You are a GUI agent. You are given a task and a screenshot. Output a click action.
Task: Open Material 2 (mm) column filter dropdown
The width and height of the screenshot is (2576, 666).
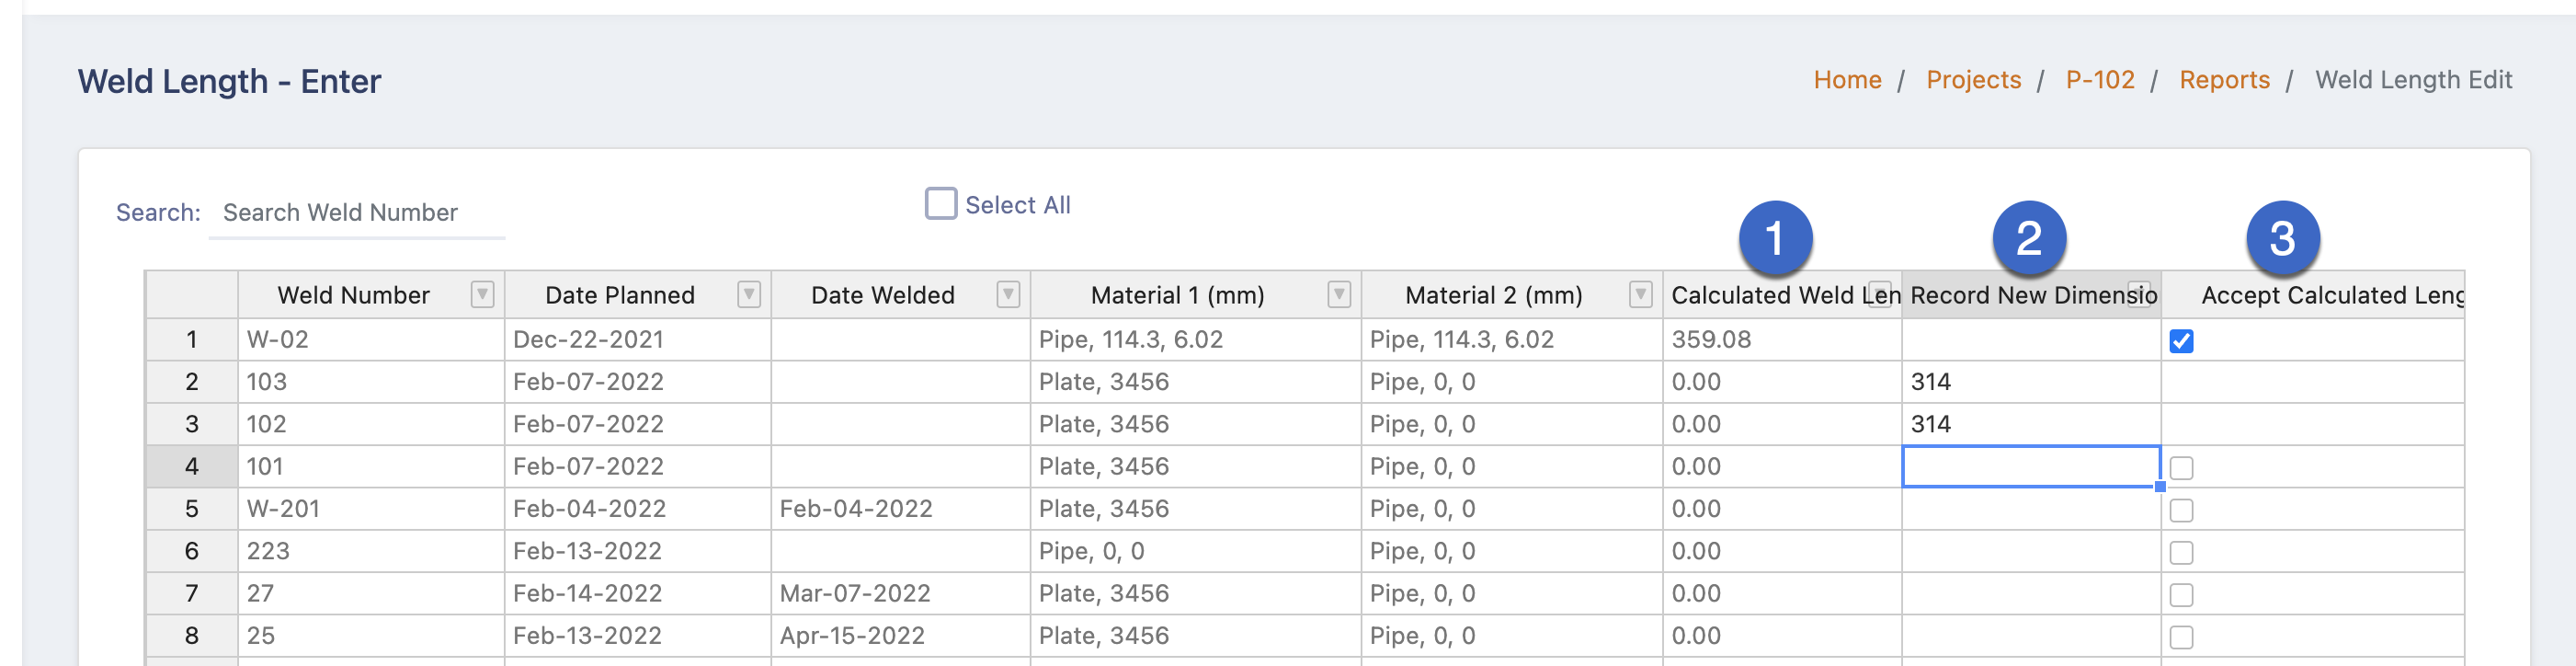click(1641, 294)
